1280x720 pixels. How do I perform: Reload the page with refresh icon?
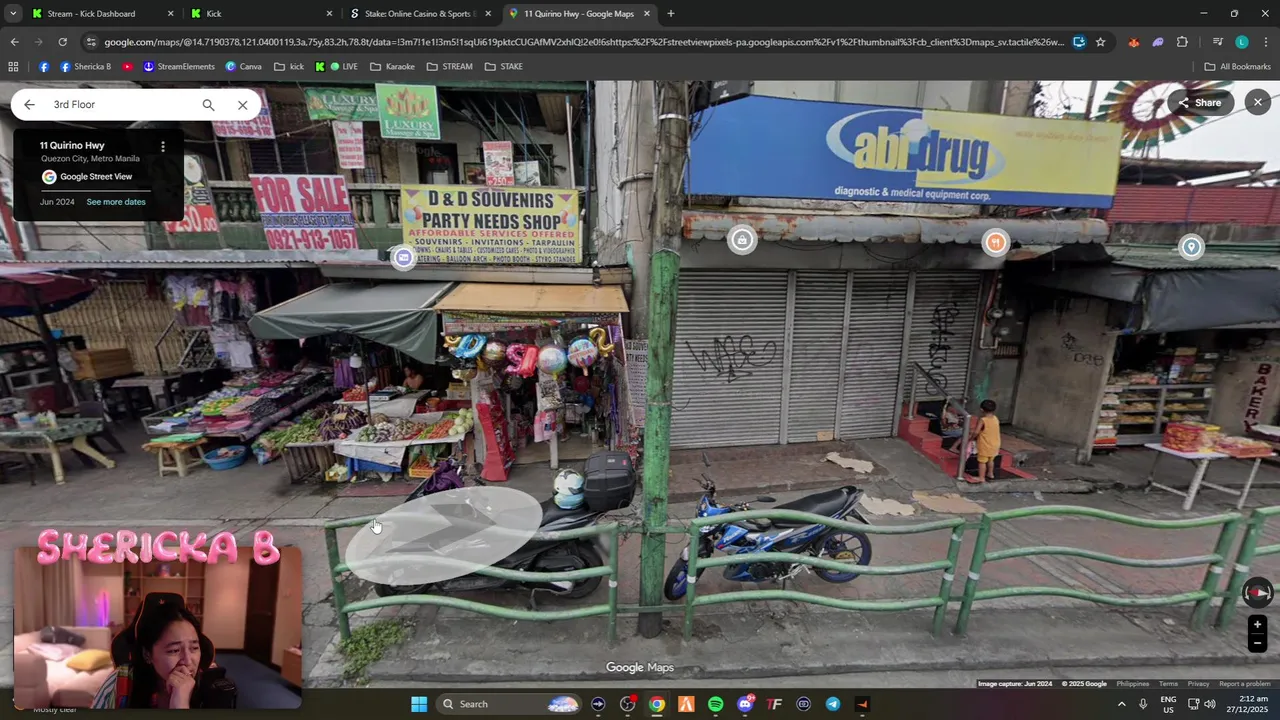click(x=62, y=42)
